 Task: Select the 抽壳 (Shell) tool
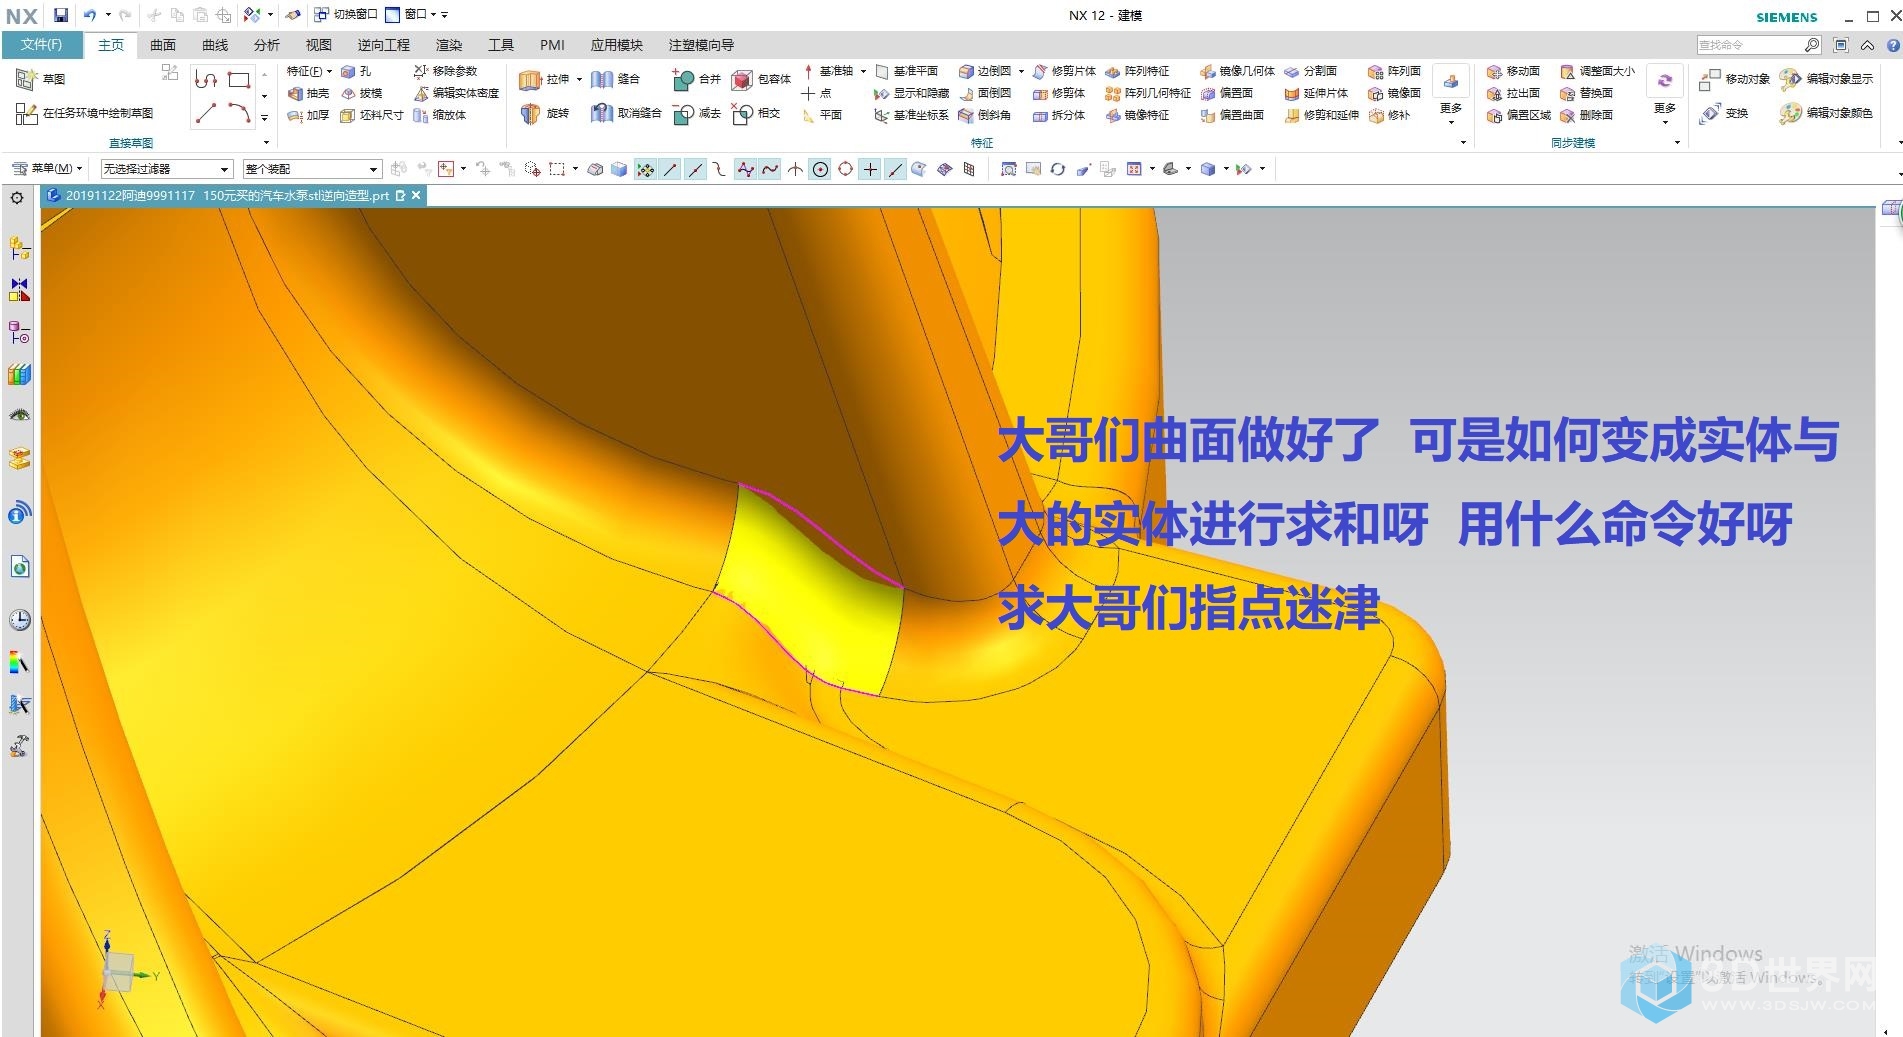pos(308,93)
